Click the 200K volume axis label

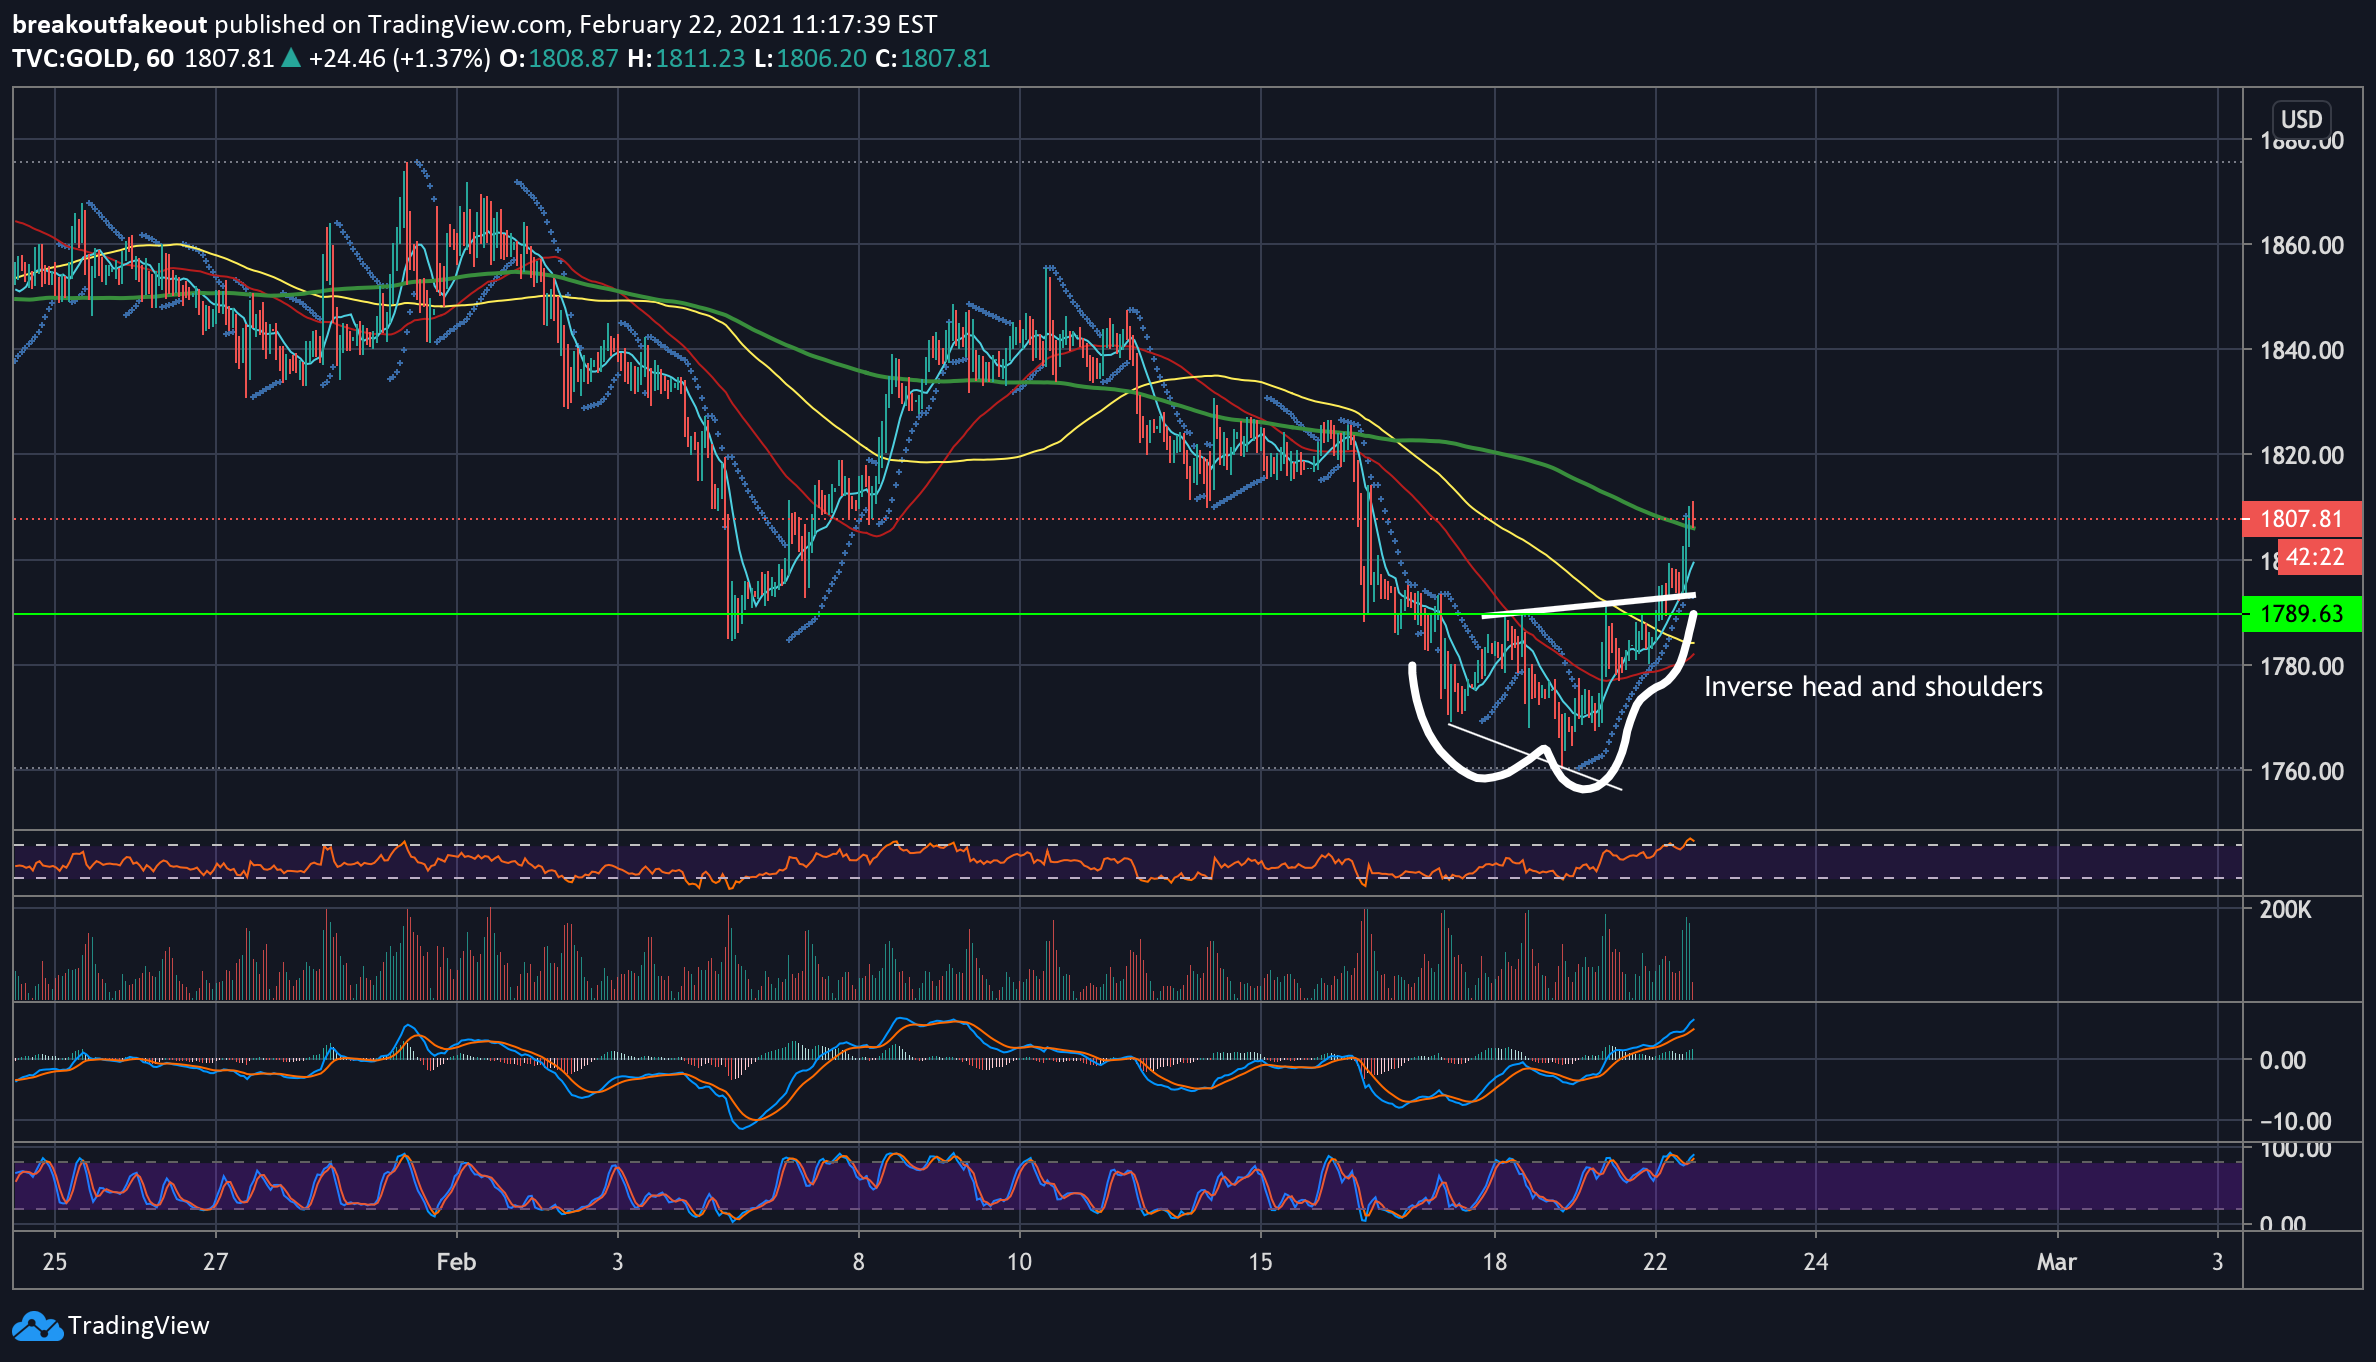tap(2285, 909)
